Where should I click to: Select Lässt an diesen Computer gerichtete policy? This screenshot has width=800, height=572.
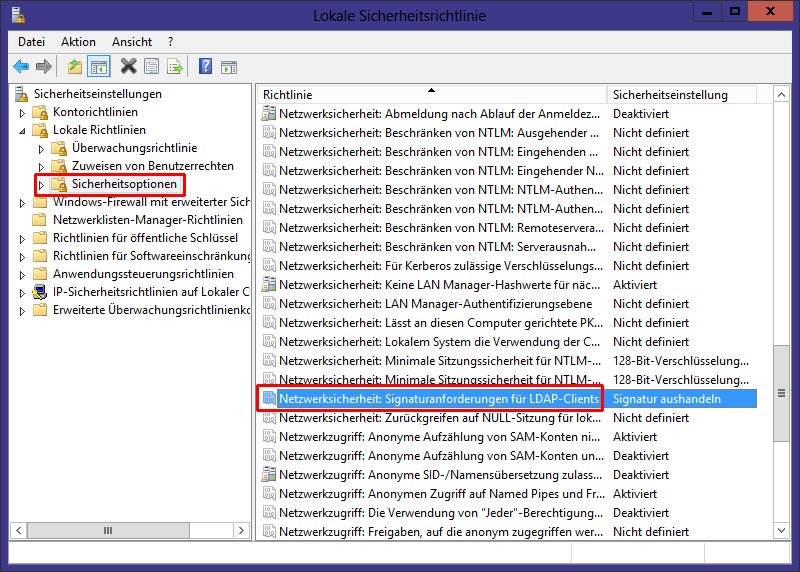coord(441,323)
